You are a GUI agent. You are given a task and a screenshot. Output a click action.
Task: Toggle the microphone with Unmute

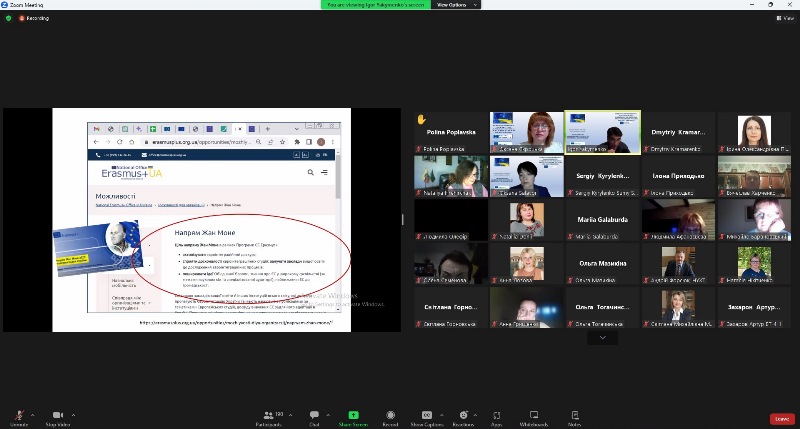18,417
